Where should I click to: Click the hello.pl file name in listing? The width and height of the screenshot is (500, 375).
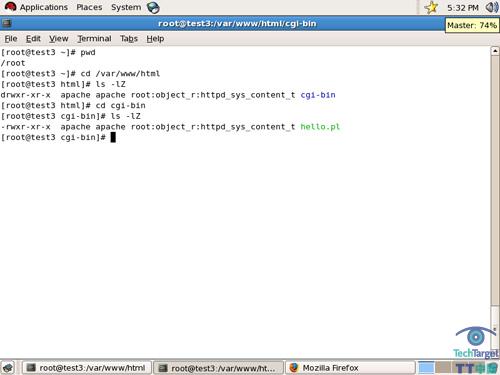click(x=320, y=127)
